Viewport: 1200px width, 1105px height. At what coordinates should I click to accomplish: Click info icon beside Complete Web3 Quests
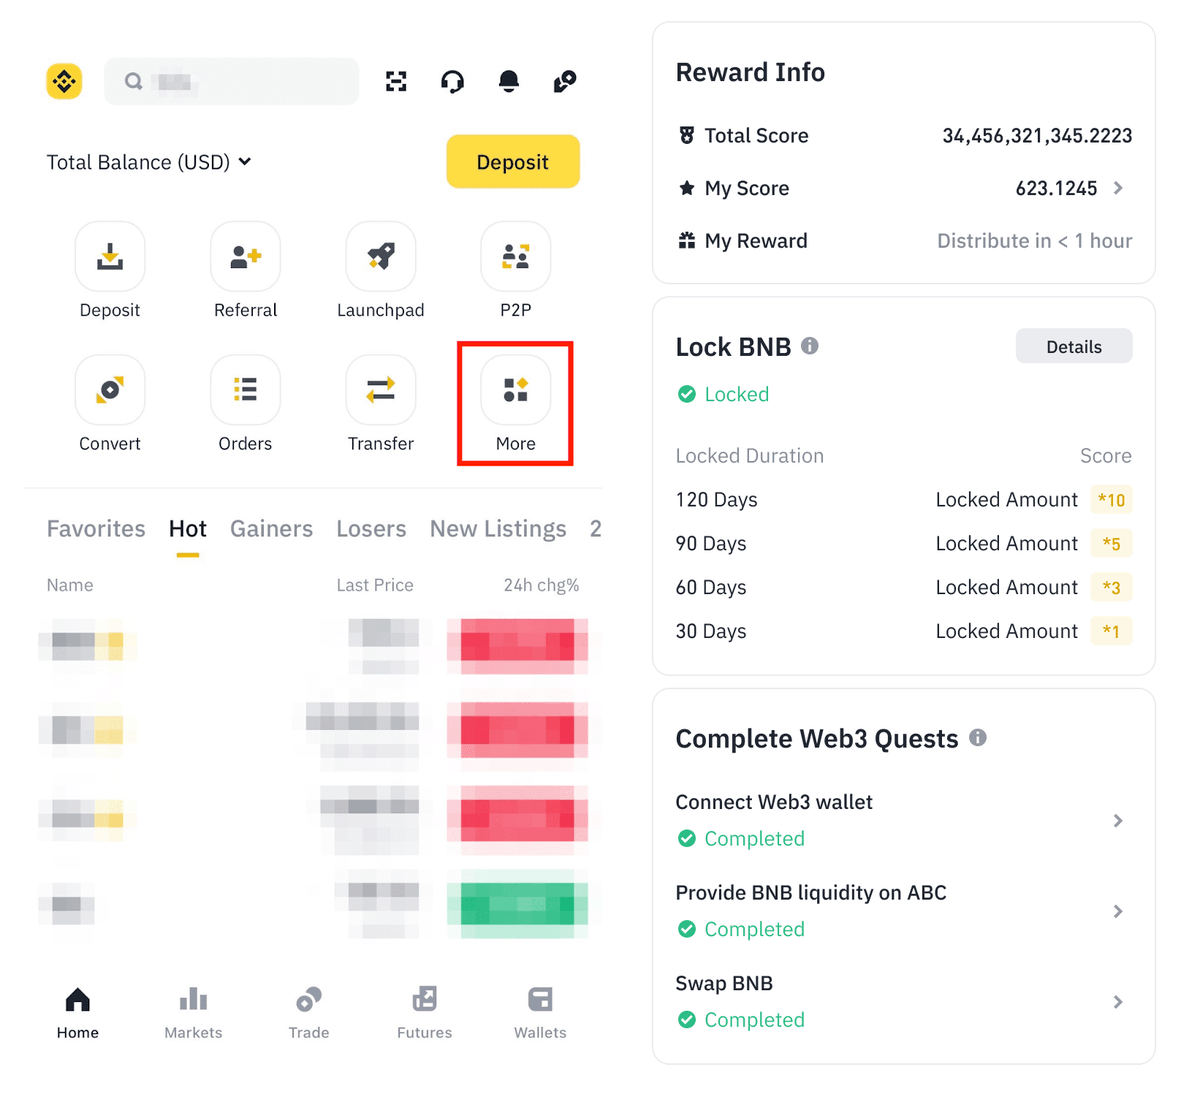coord(978,738)
